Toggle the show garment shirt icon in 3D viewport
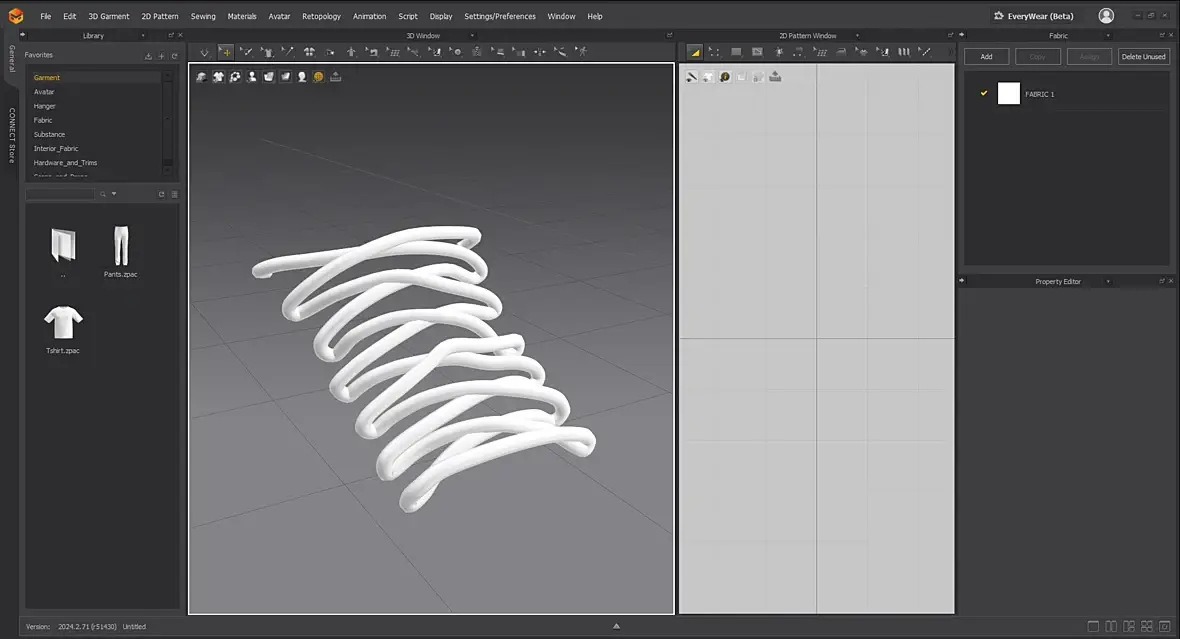The width and height of the screenshot is (1180, 639). point(218,77)
